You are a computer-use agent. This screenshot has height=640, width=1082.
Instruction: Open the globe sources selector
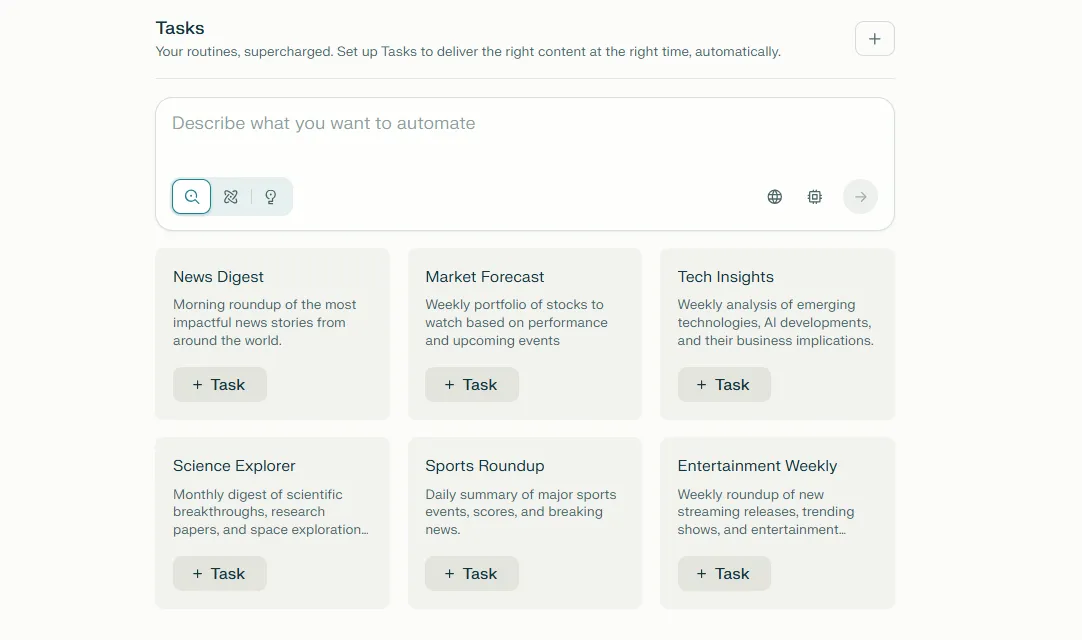pos(775,197)
